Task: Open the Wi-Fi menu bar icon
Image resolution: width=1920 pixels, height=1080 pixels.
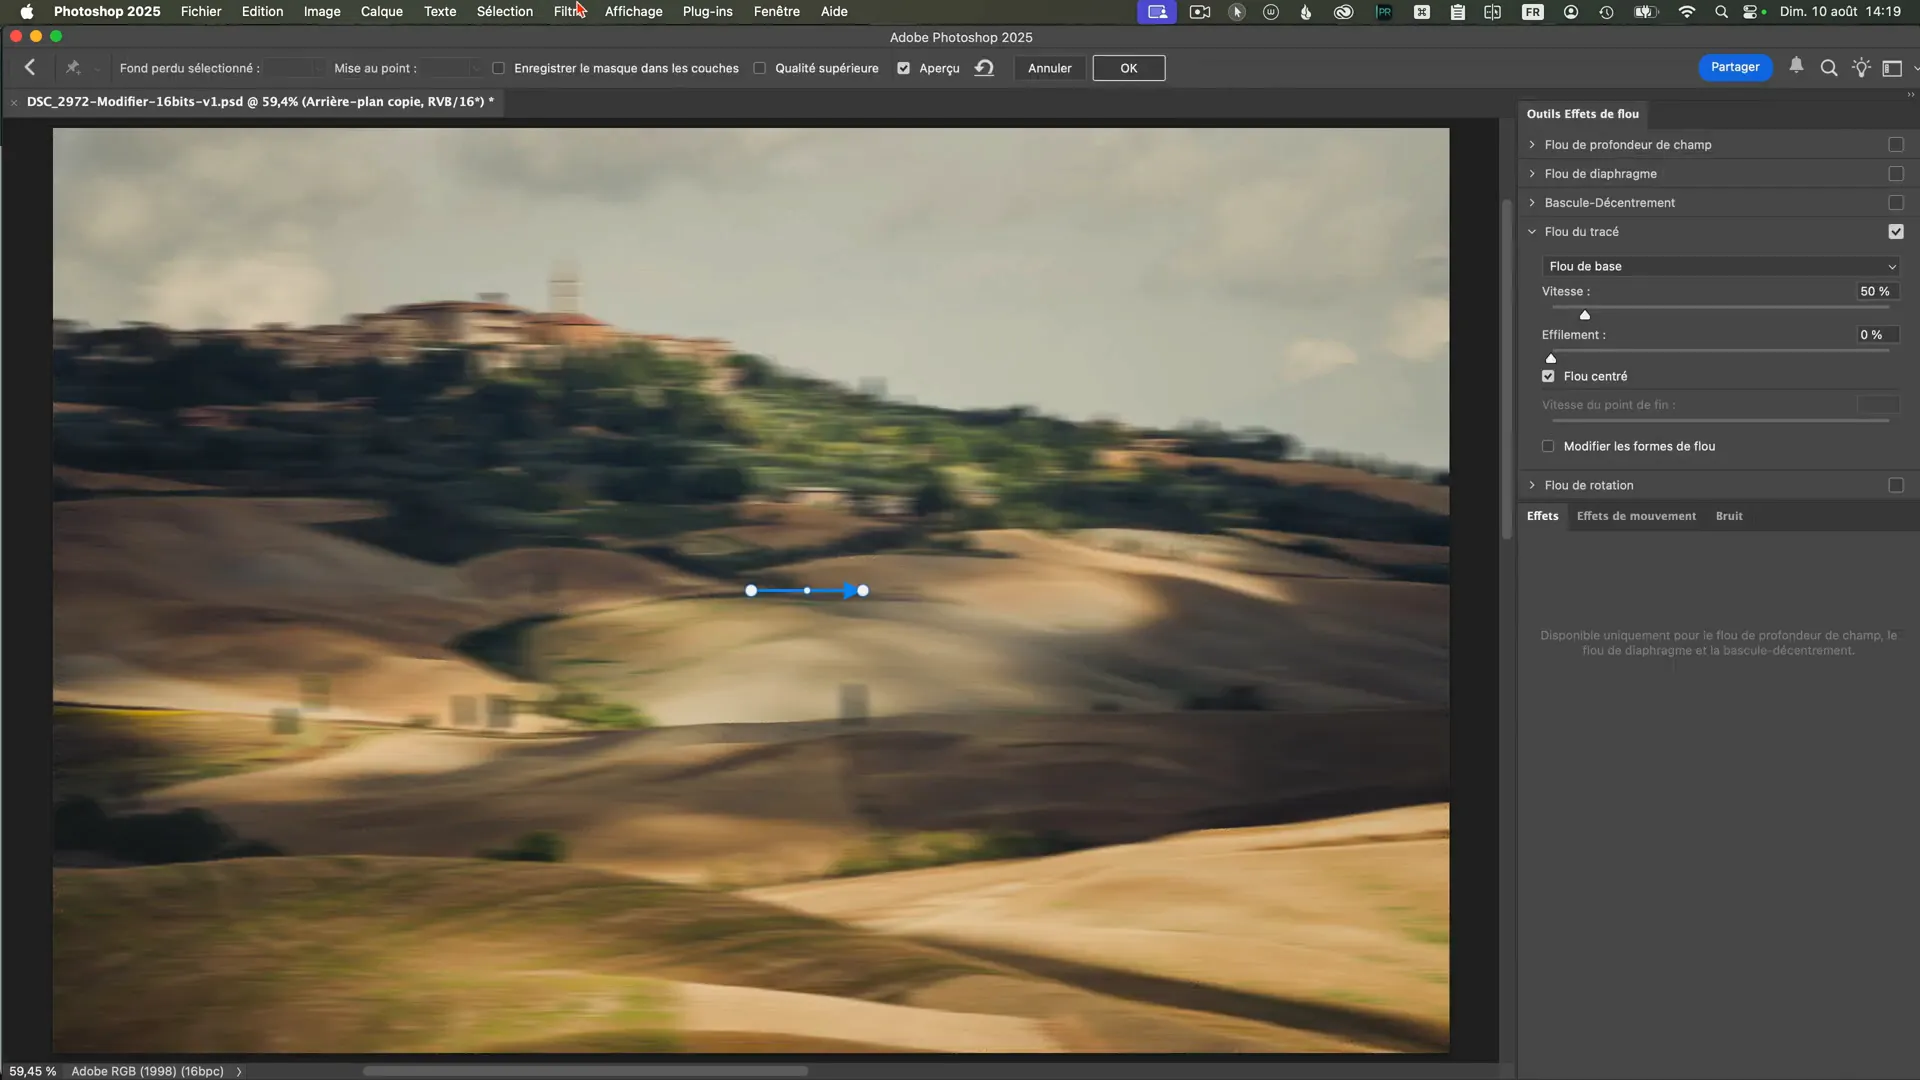Action: click(1686, 11)
